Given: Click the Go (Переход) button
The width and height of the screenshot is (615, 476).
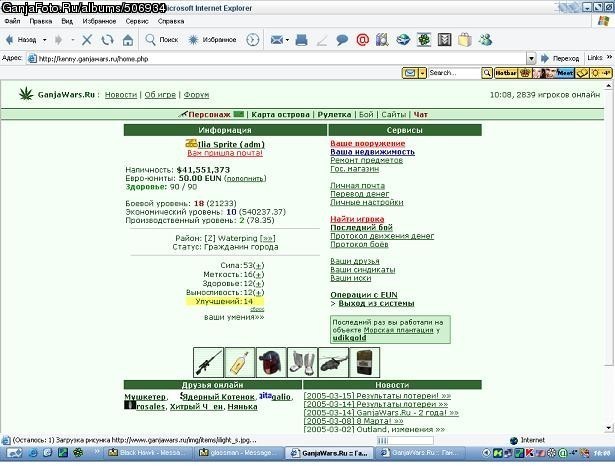Looking at the screenshot, I should (x=560, y=58).
